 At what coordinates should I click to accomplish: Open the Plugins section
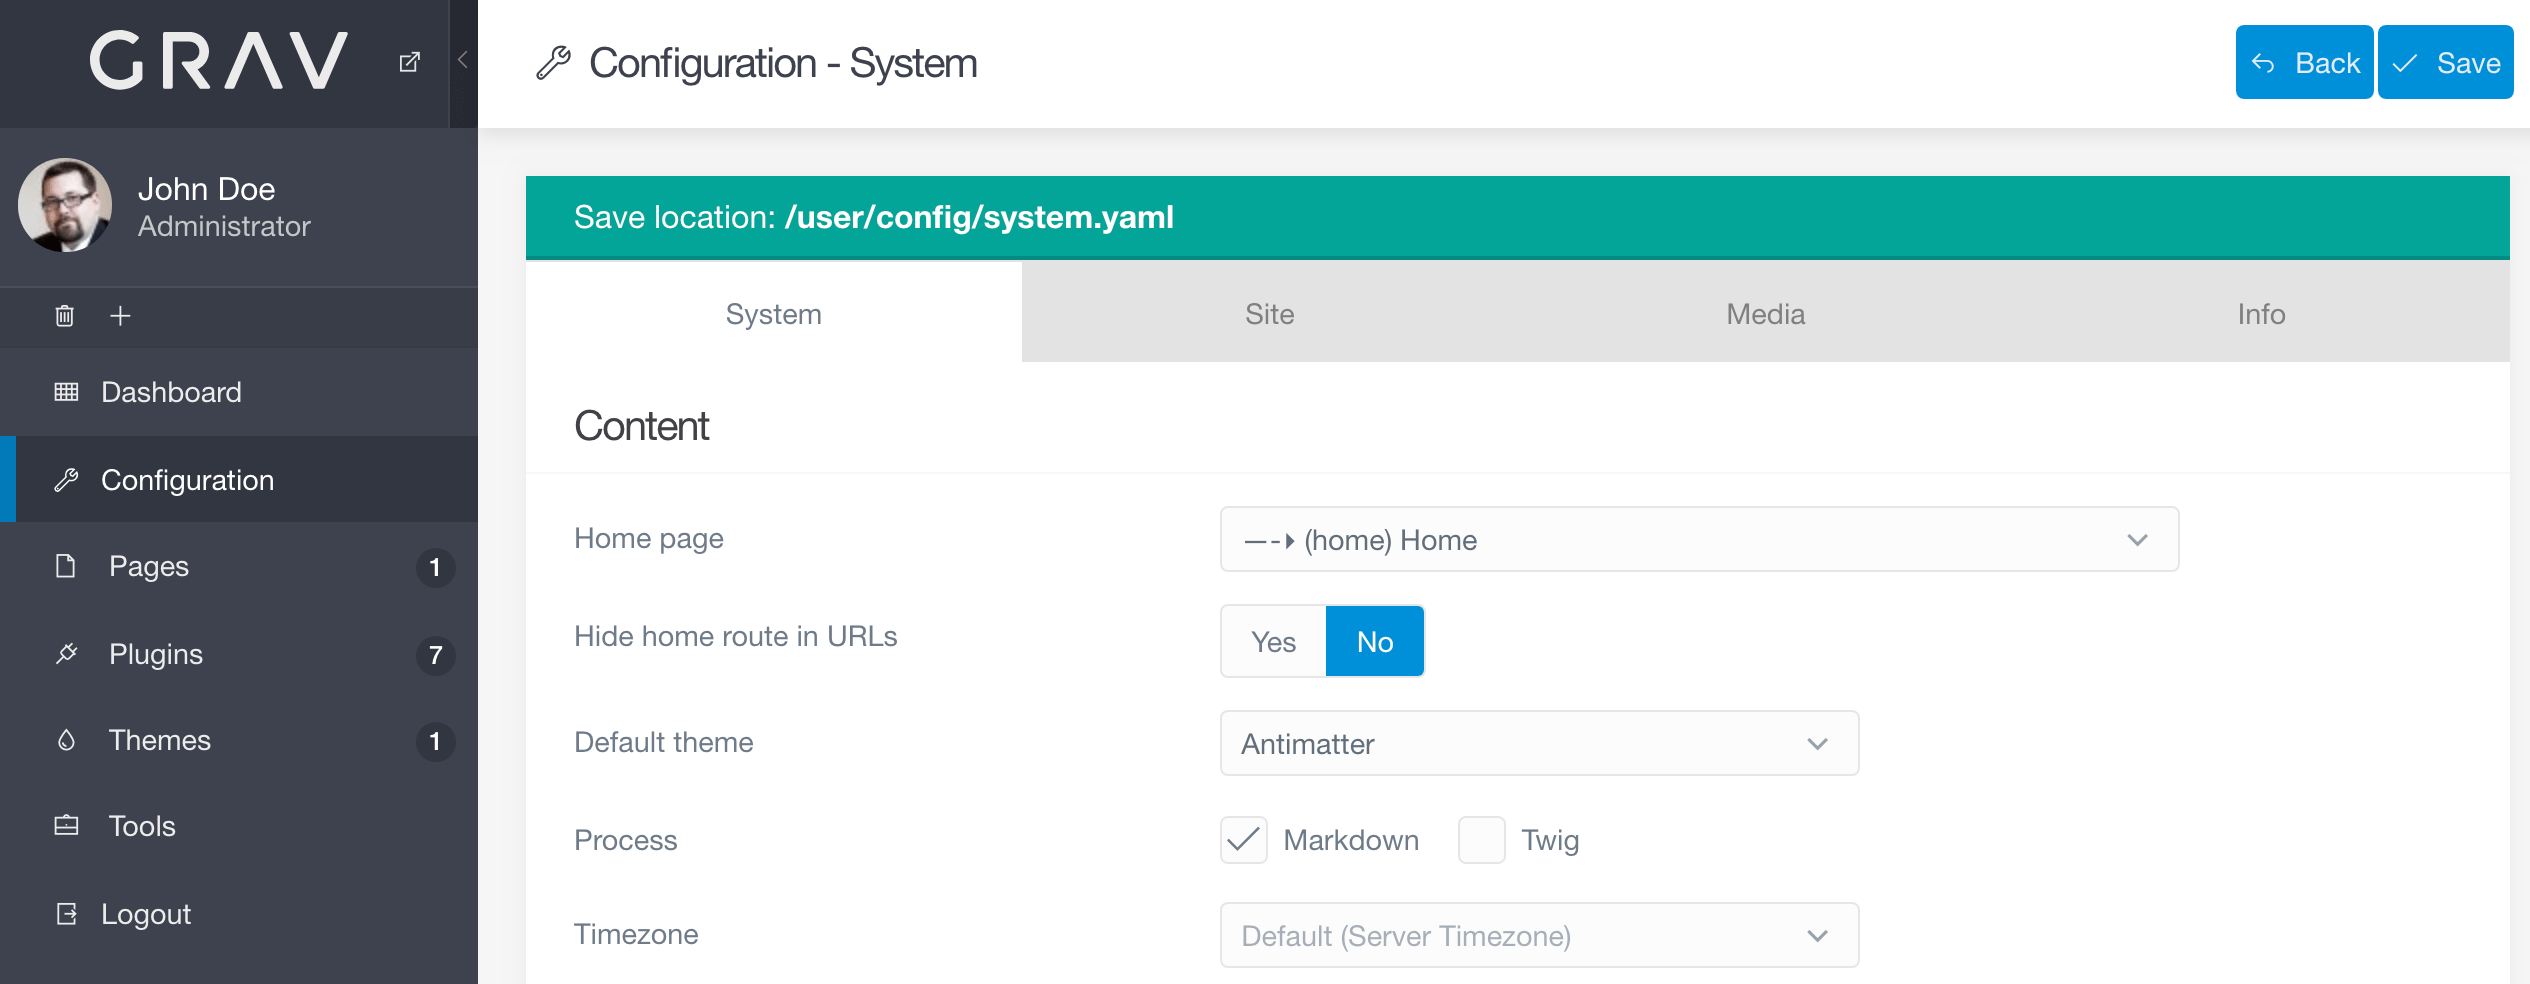(x=155, y=654)
